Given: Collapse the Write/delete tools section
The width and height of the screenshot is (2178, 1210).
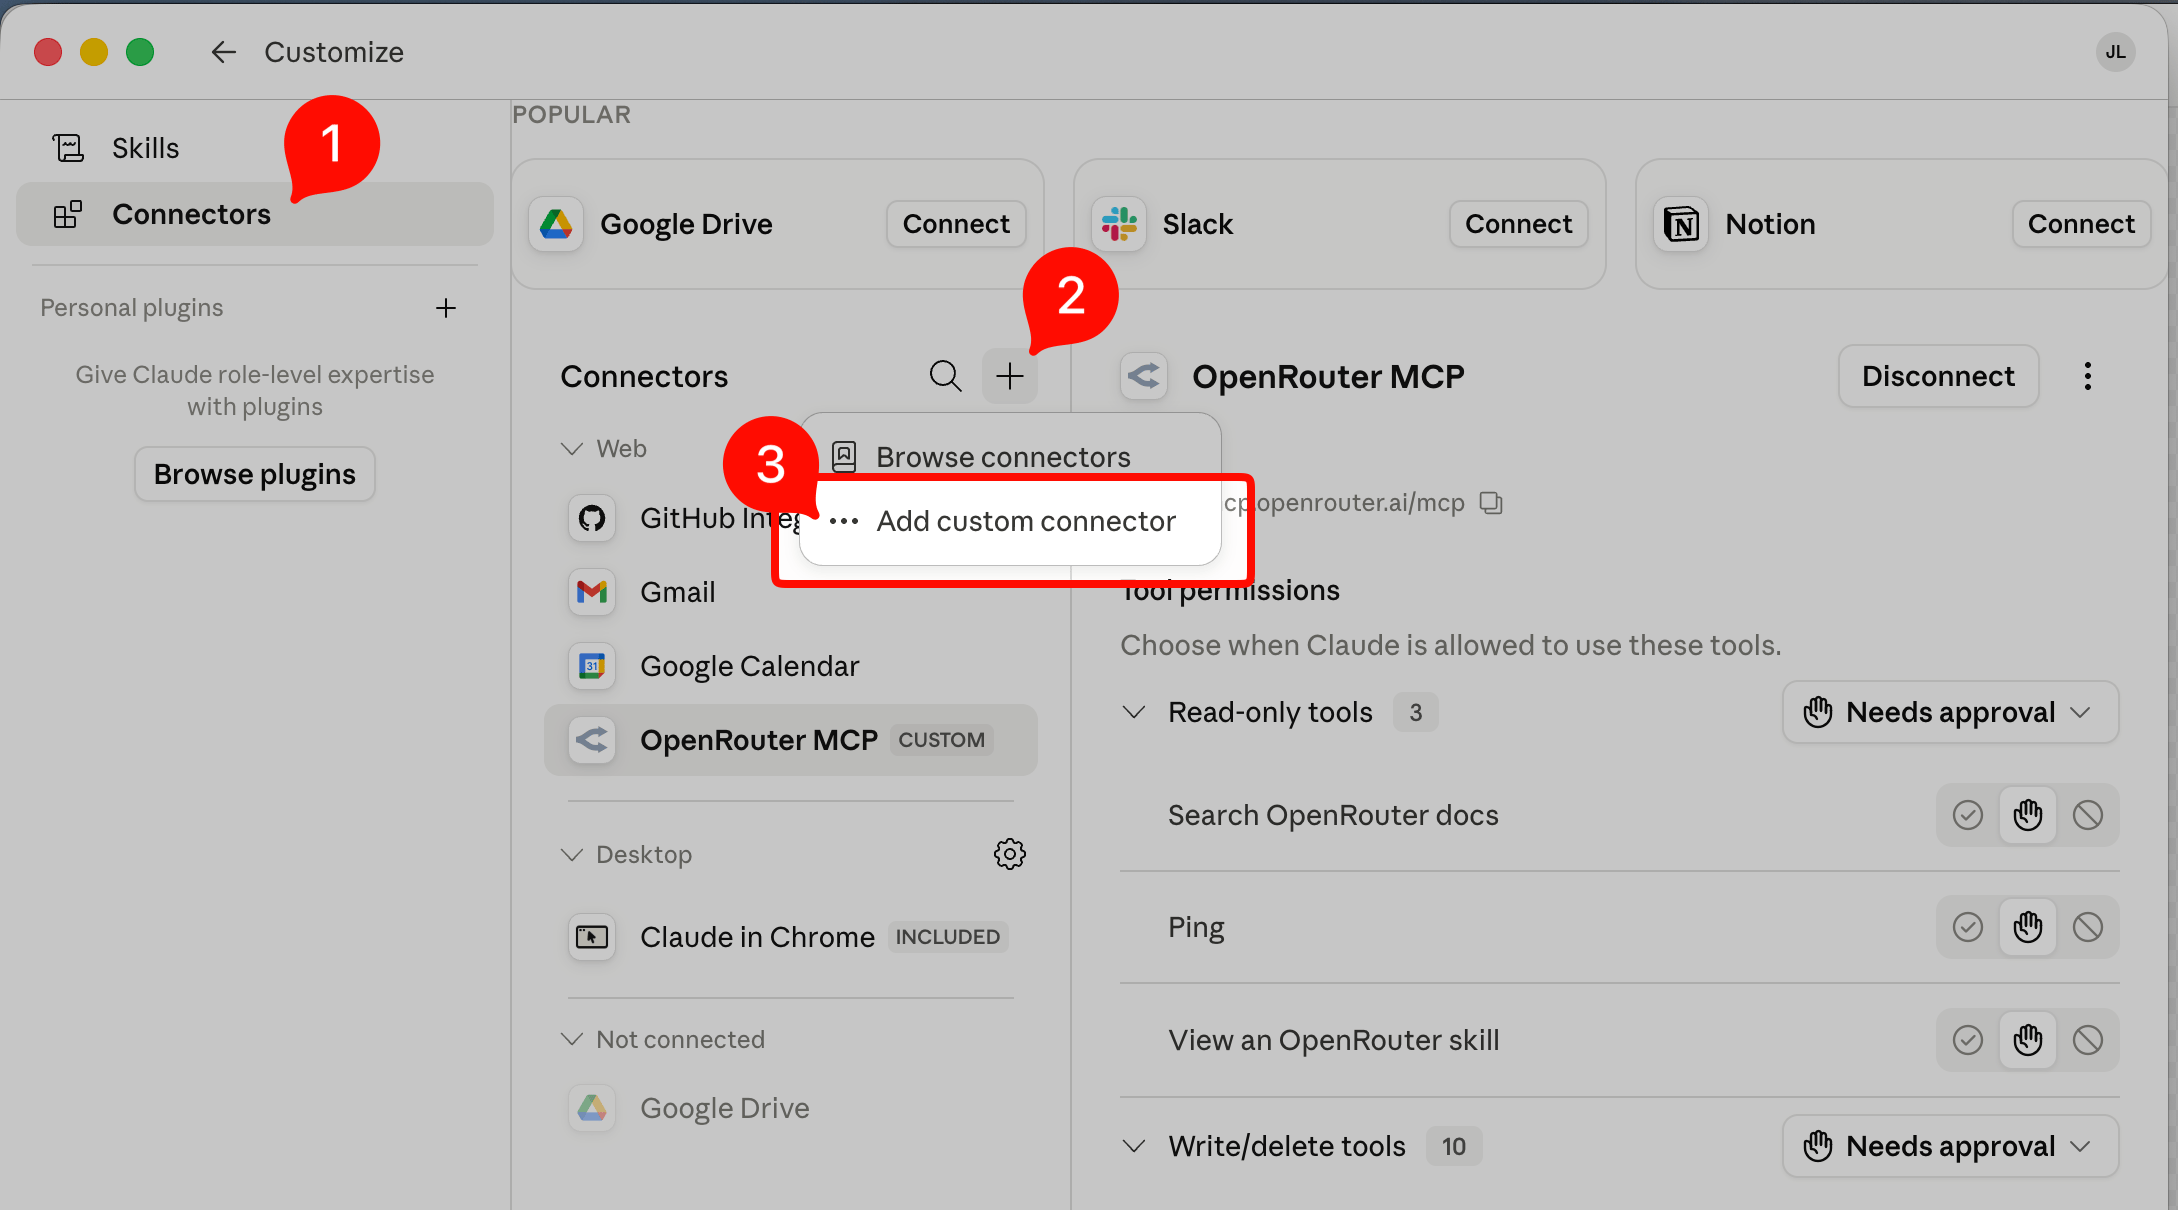Looking at the screenshot, I should 1134,1146.
